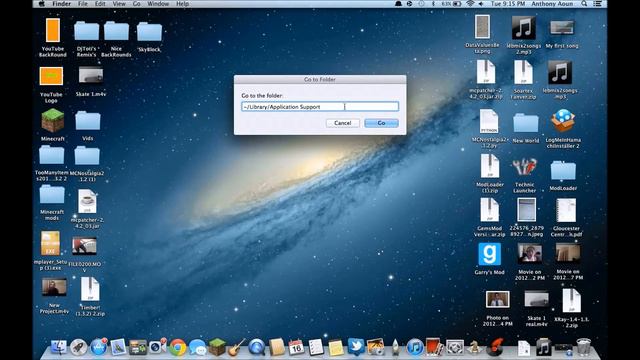Select My first song desktop file

point(562,28)
